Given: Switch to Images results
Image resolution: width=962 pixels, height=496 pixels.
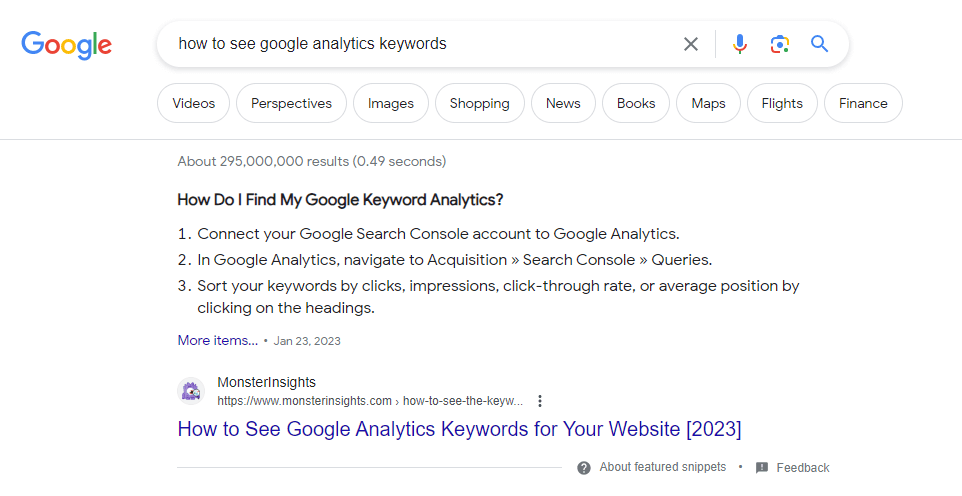Looking at the screenshot, I should click(x=390, y=103).
